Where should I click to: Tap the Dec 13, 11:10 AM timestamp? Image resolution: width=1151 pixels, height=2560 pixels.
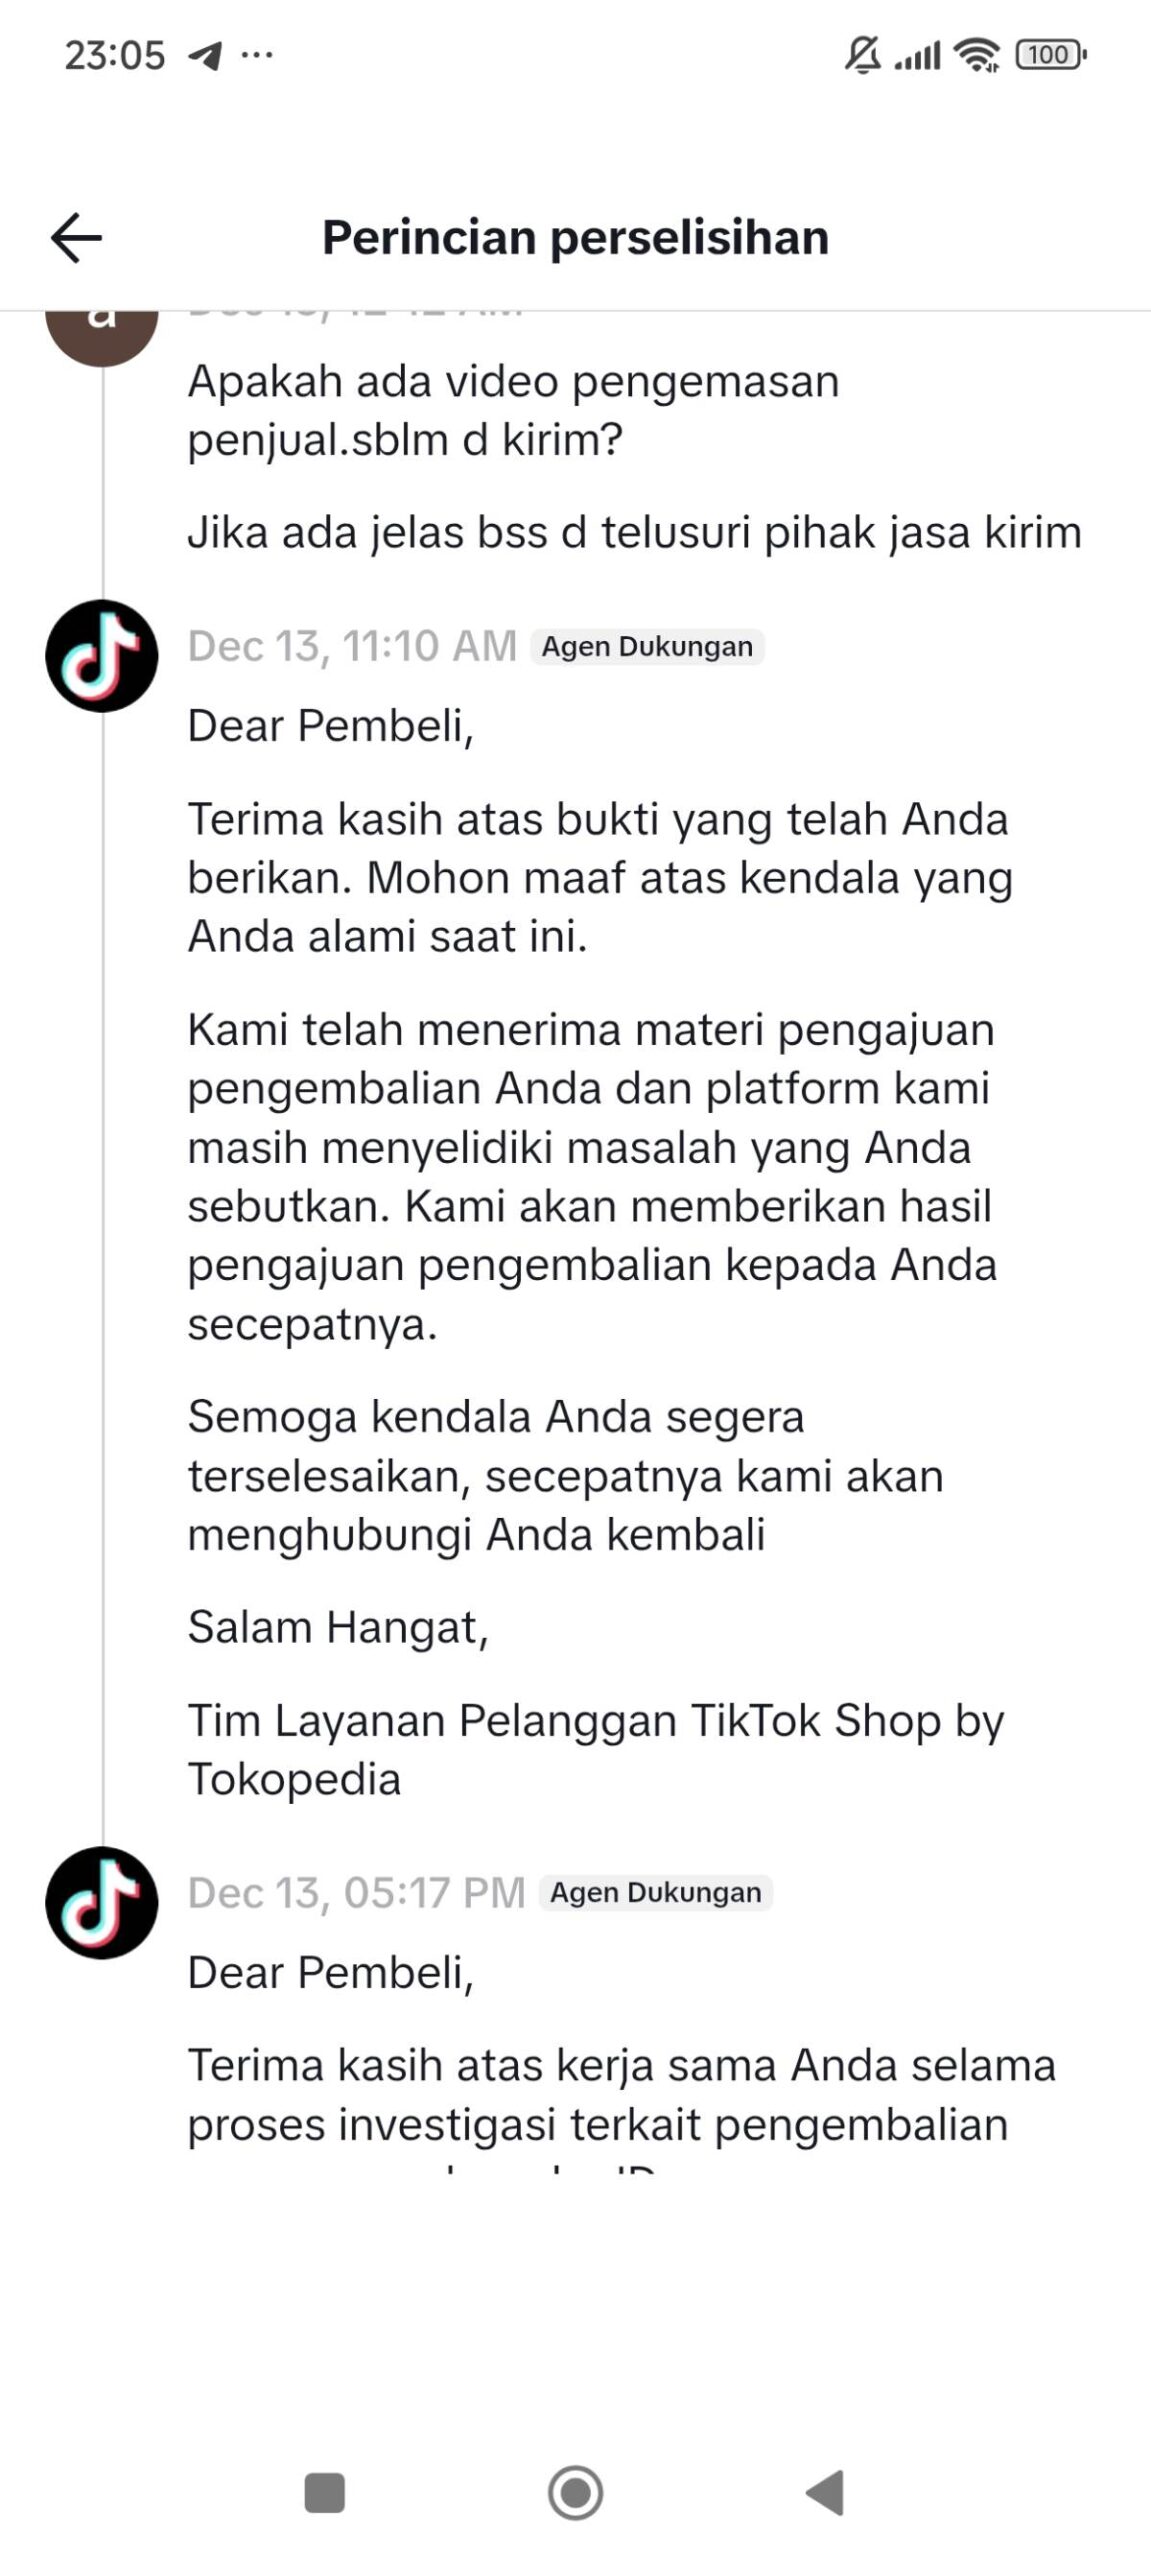click(352, 647)
